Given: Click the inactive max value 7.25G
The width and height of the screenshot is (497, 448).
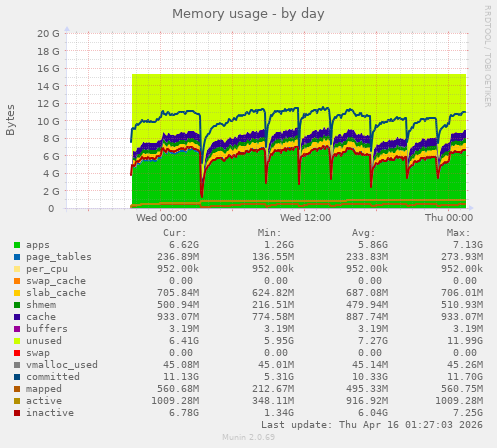Looking at the screenshot, I should [468, 413].
